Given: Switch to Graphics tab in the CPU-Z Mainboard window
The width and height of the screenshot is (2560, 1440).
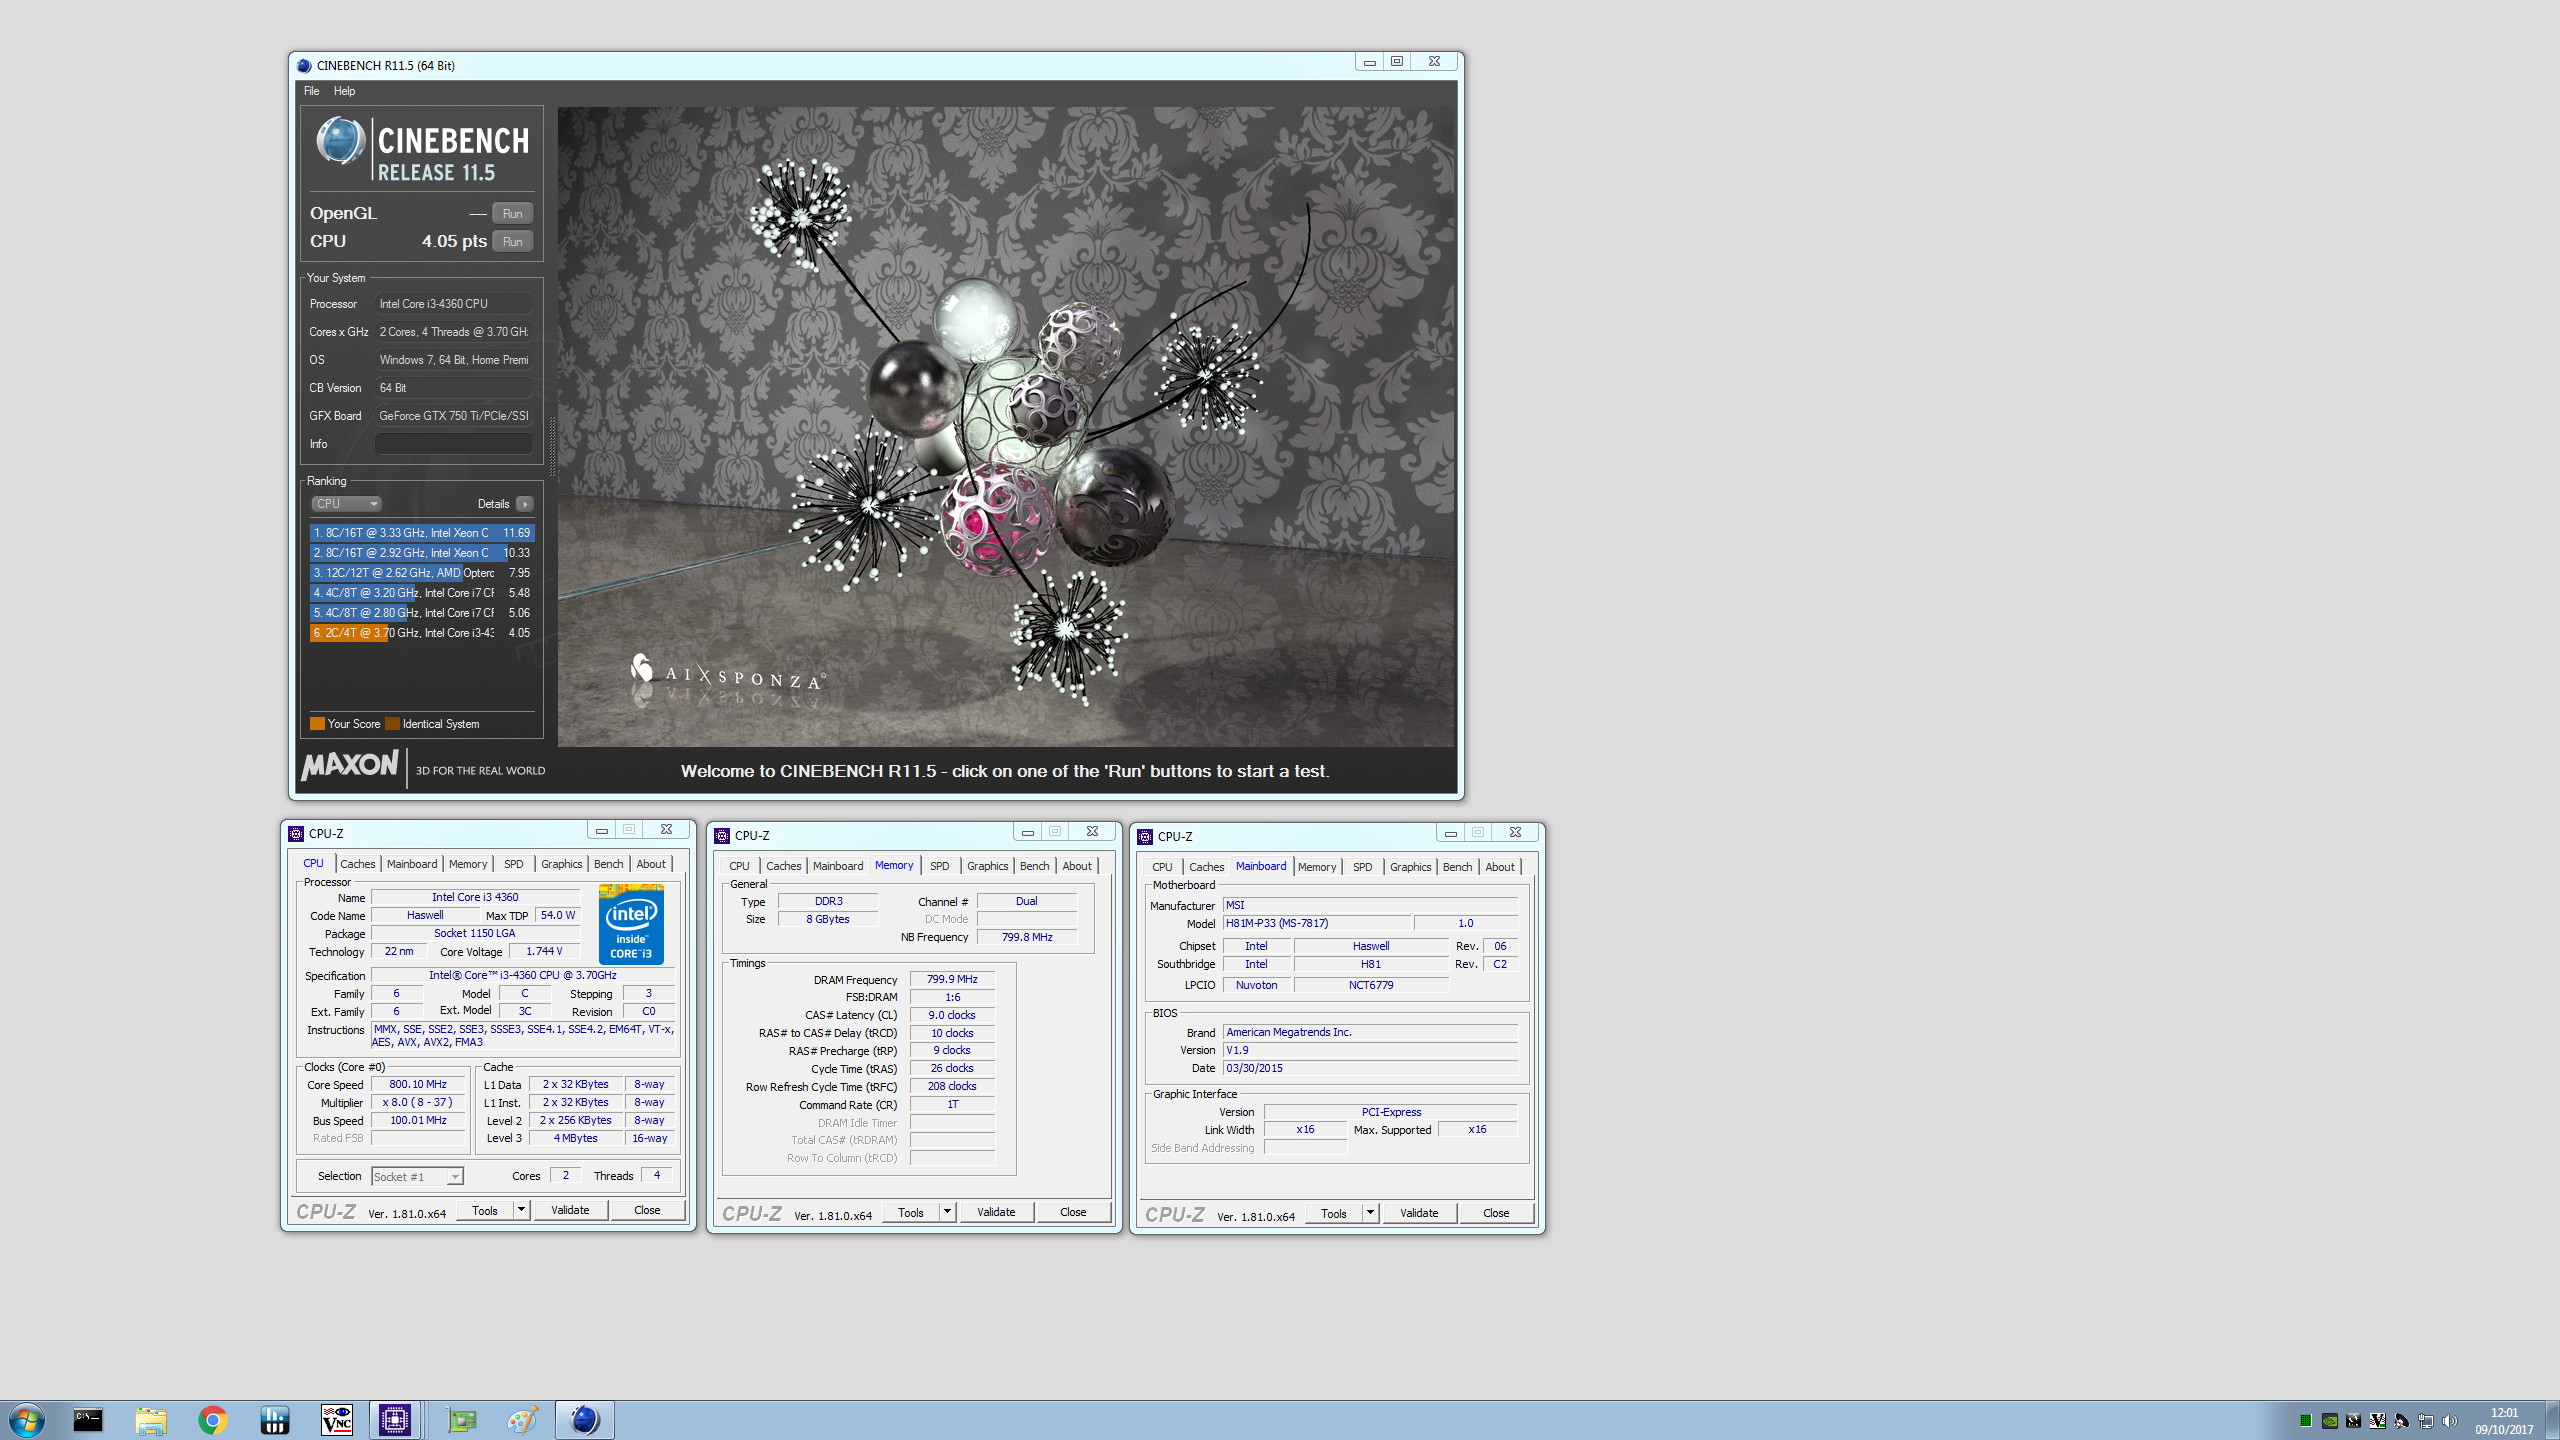Looking at the screenshot, I should (x=1410, y=867).
